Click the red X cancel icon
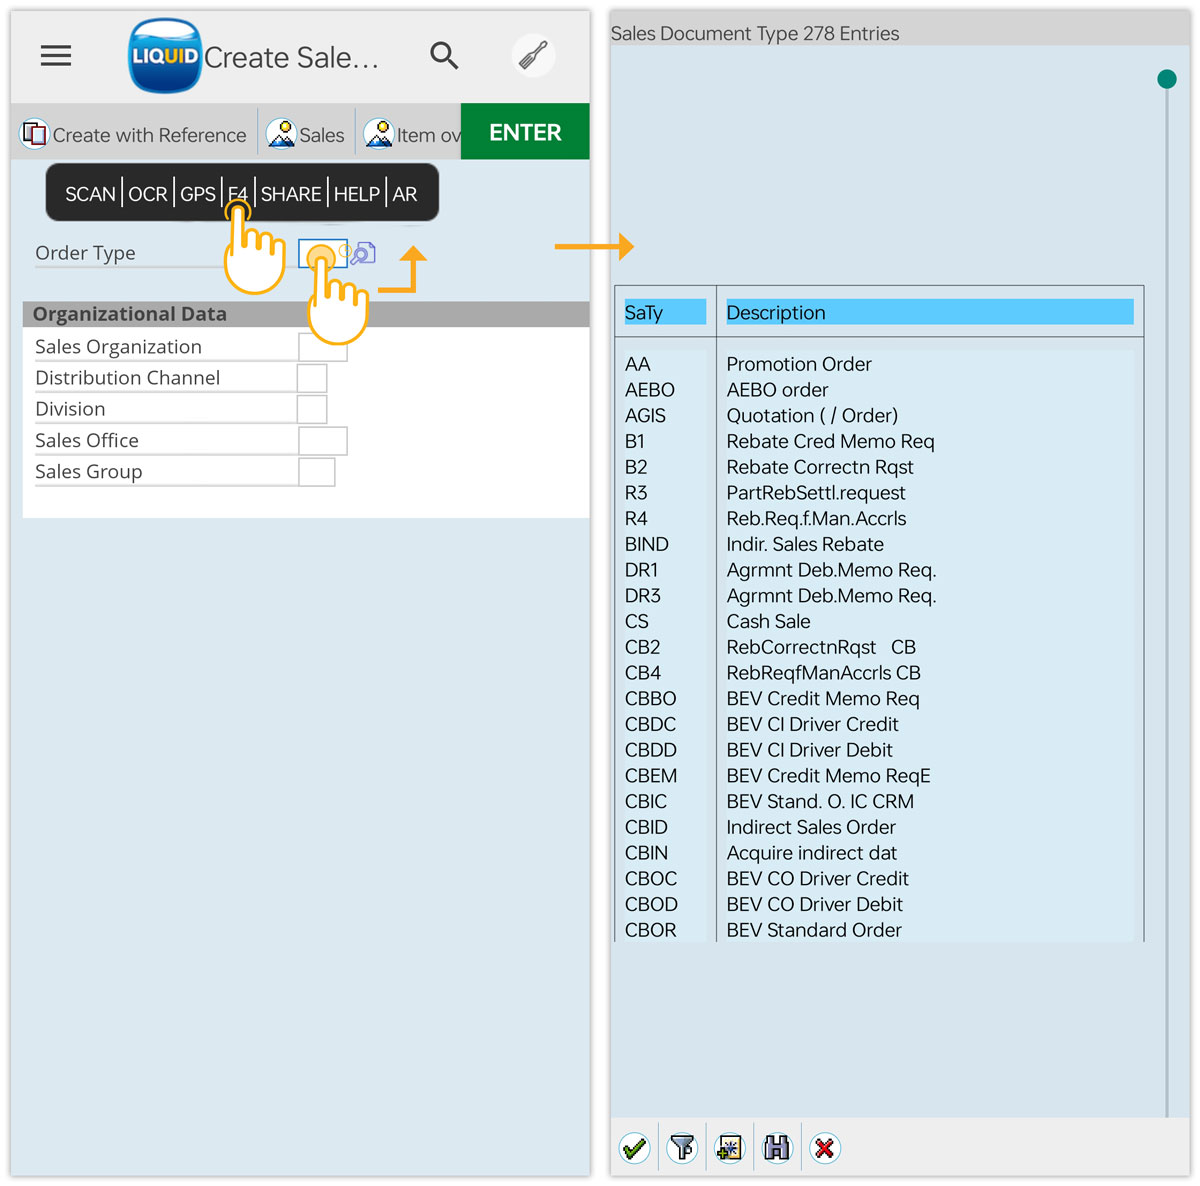Screen dimensions: 1200x1186 tap(825, 1148)
